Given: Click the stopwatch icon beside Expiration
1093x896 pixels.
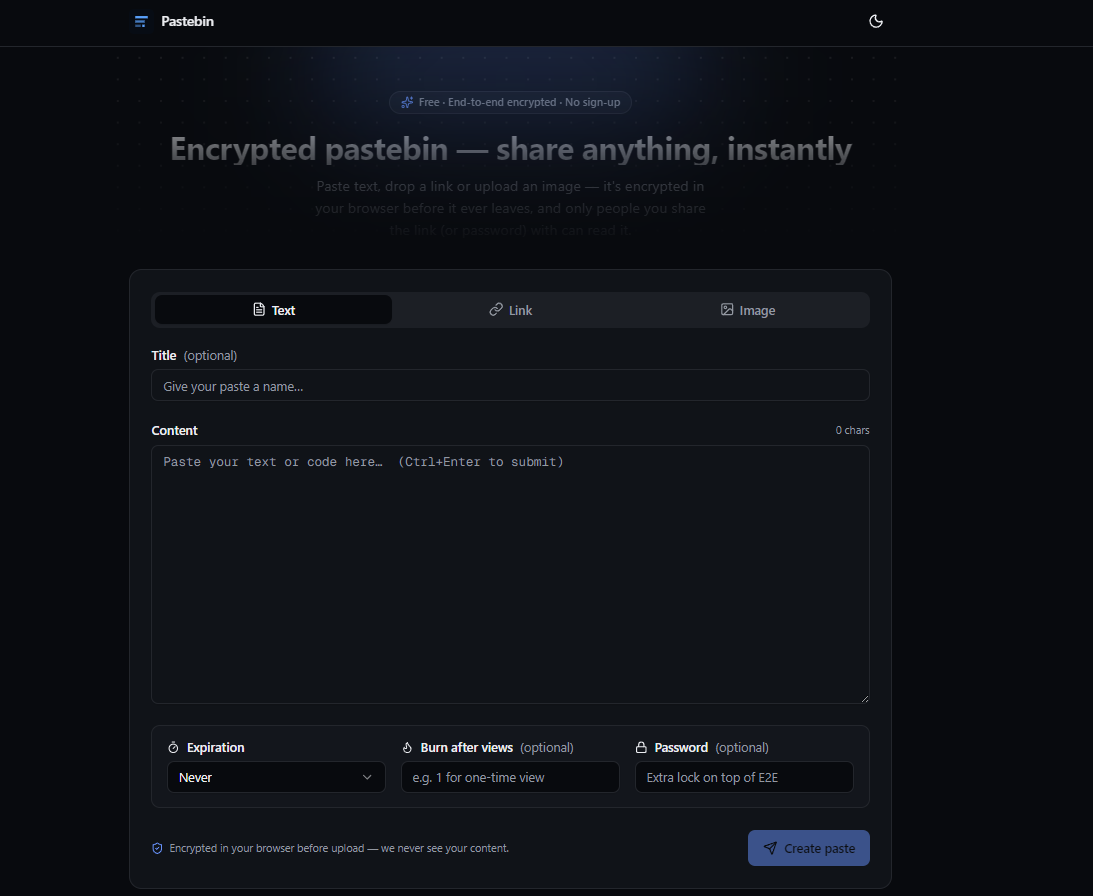Looking at the screenshot, I should 174,747.
